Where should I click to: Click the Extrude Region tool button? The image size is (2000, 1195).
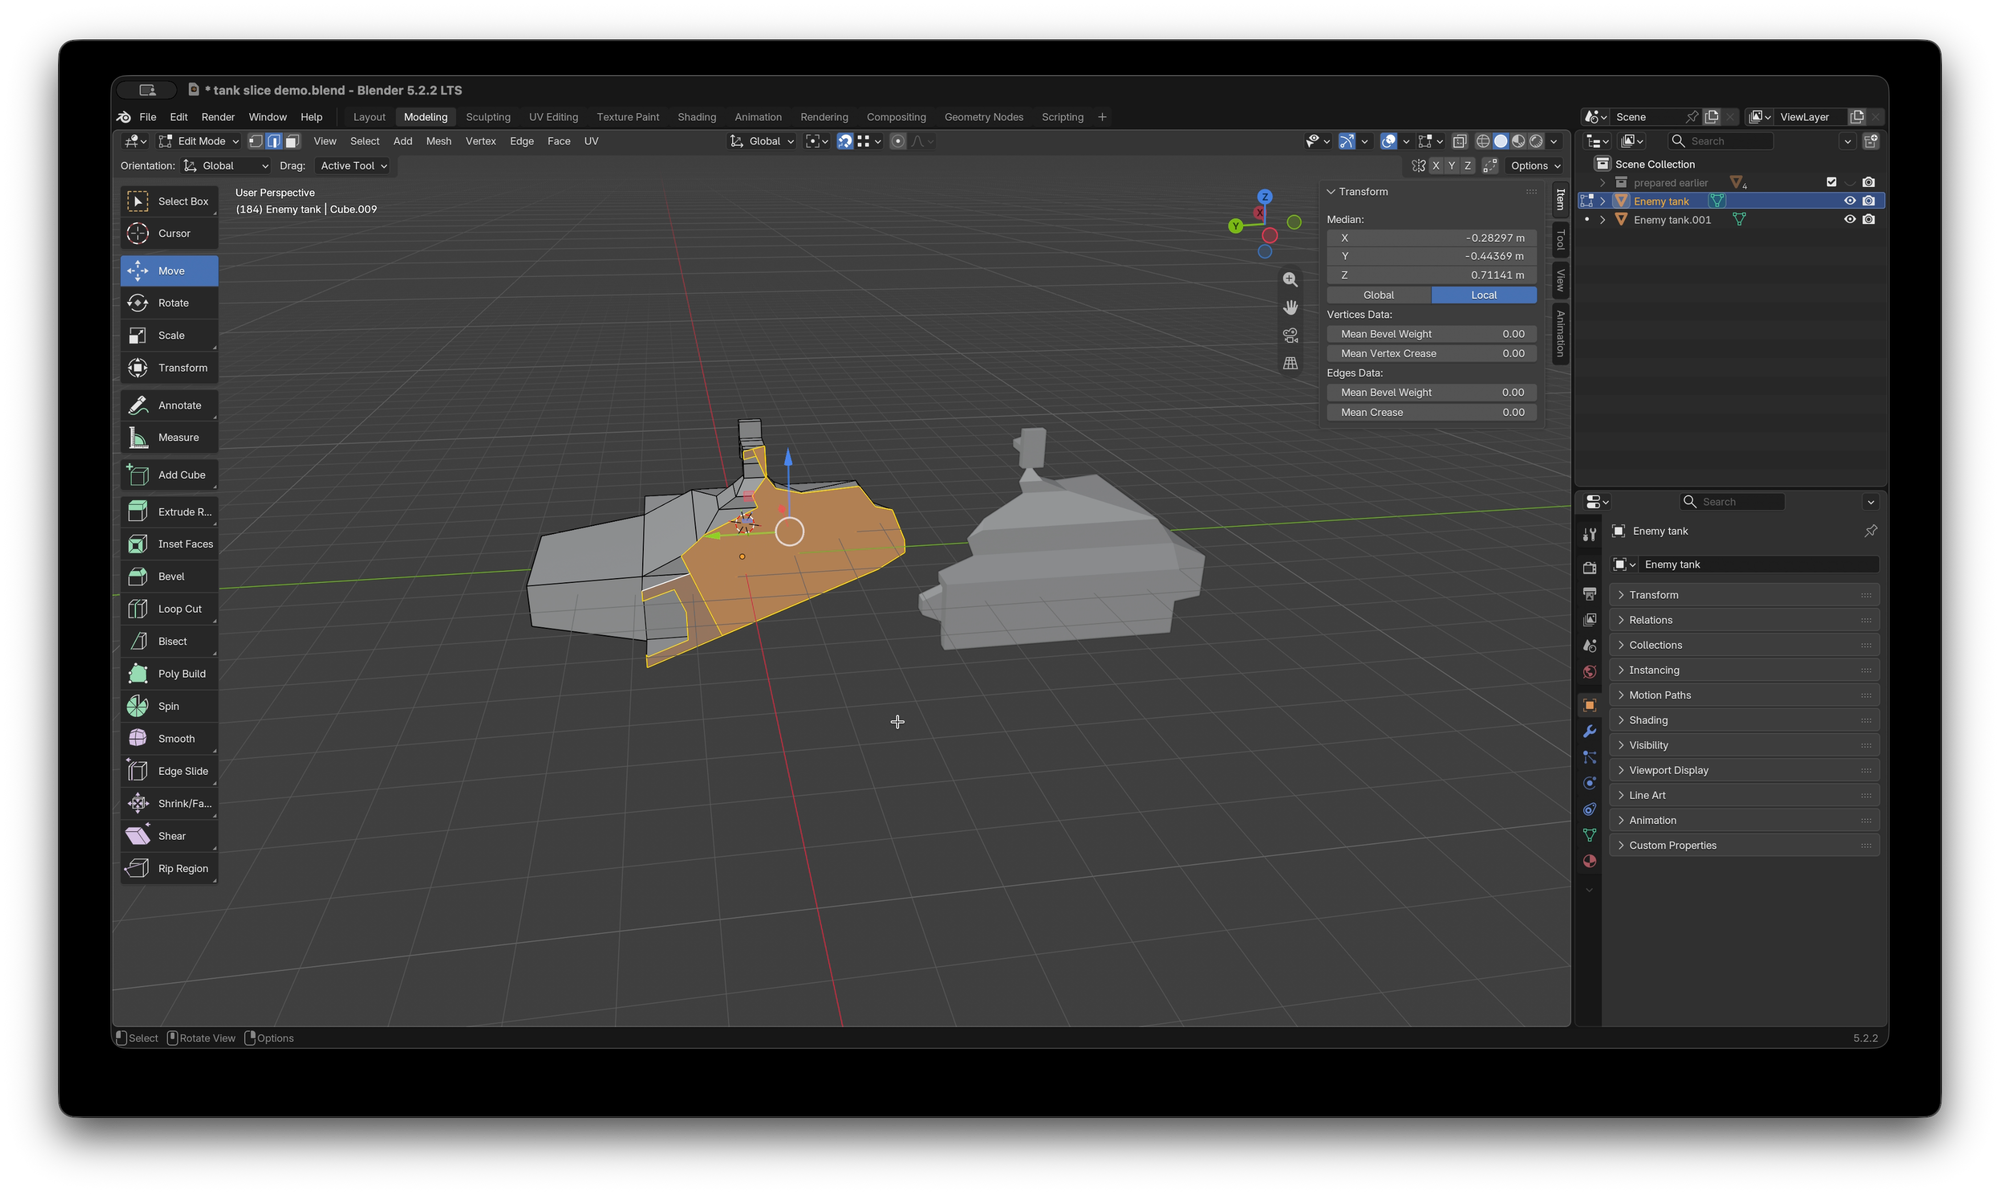pos(169,511)
